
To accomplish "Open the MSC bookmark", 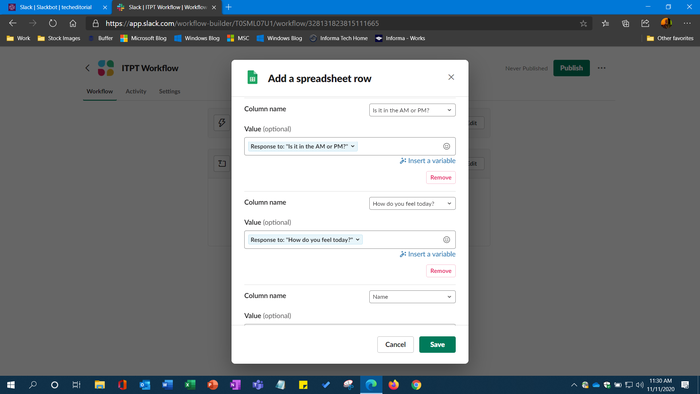I will pyautogui.click(x=238, y=38).
